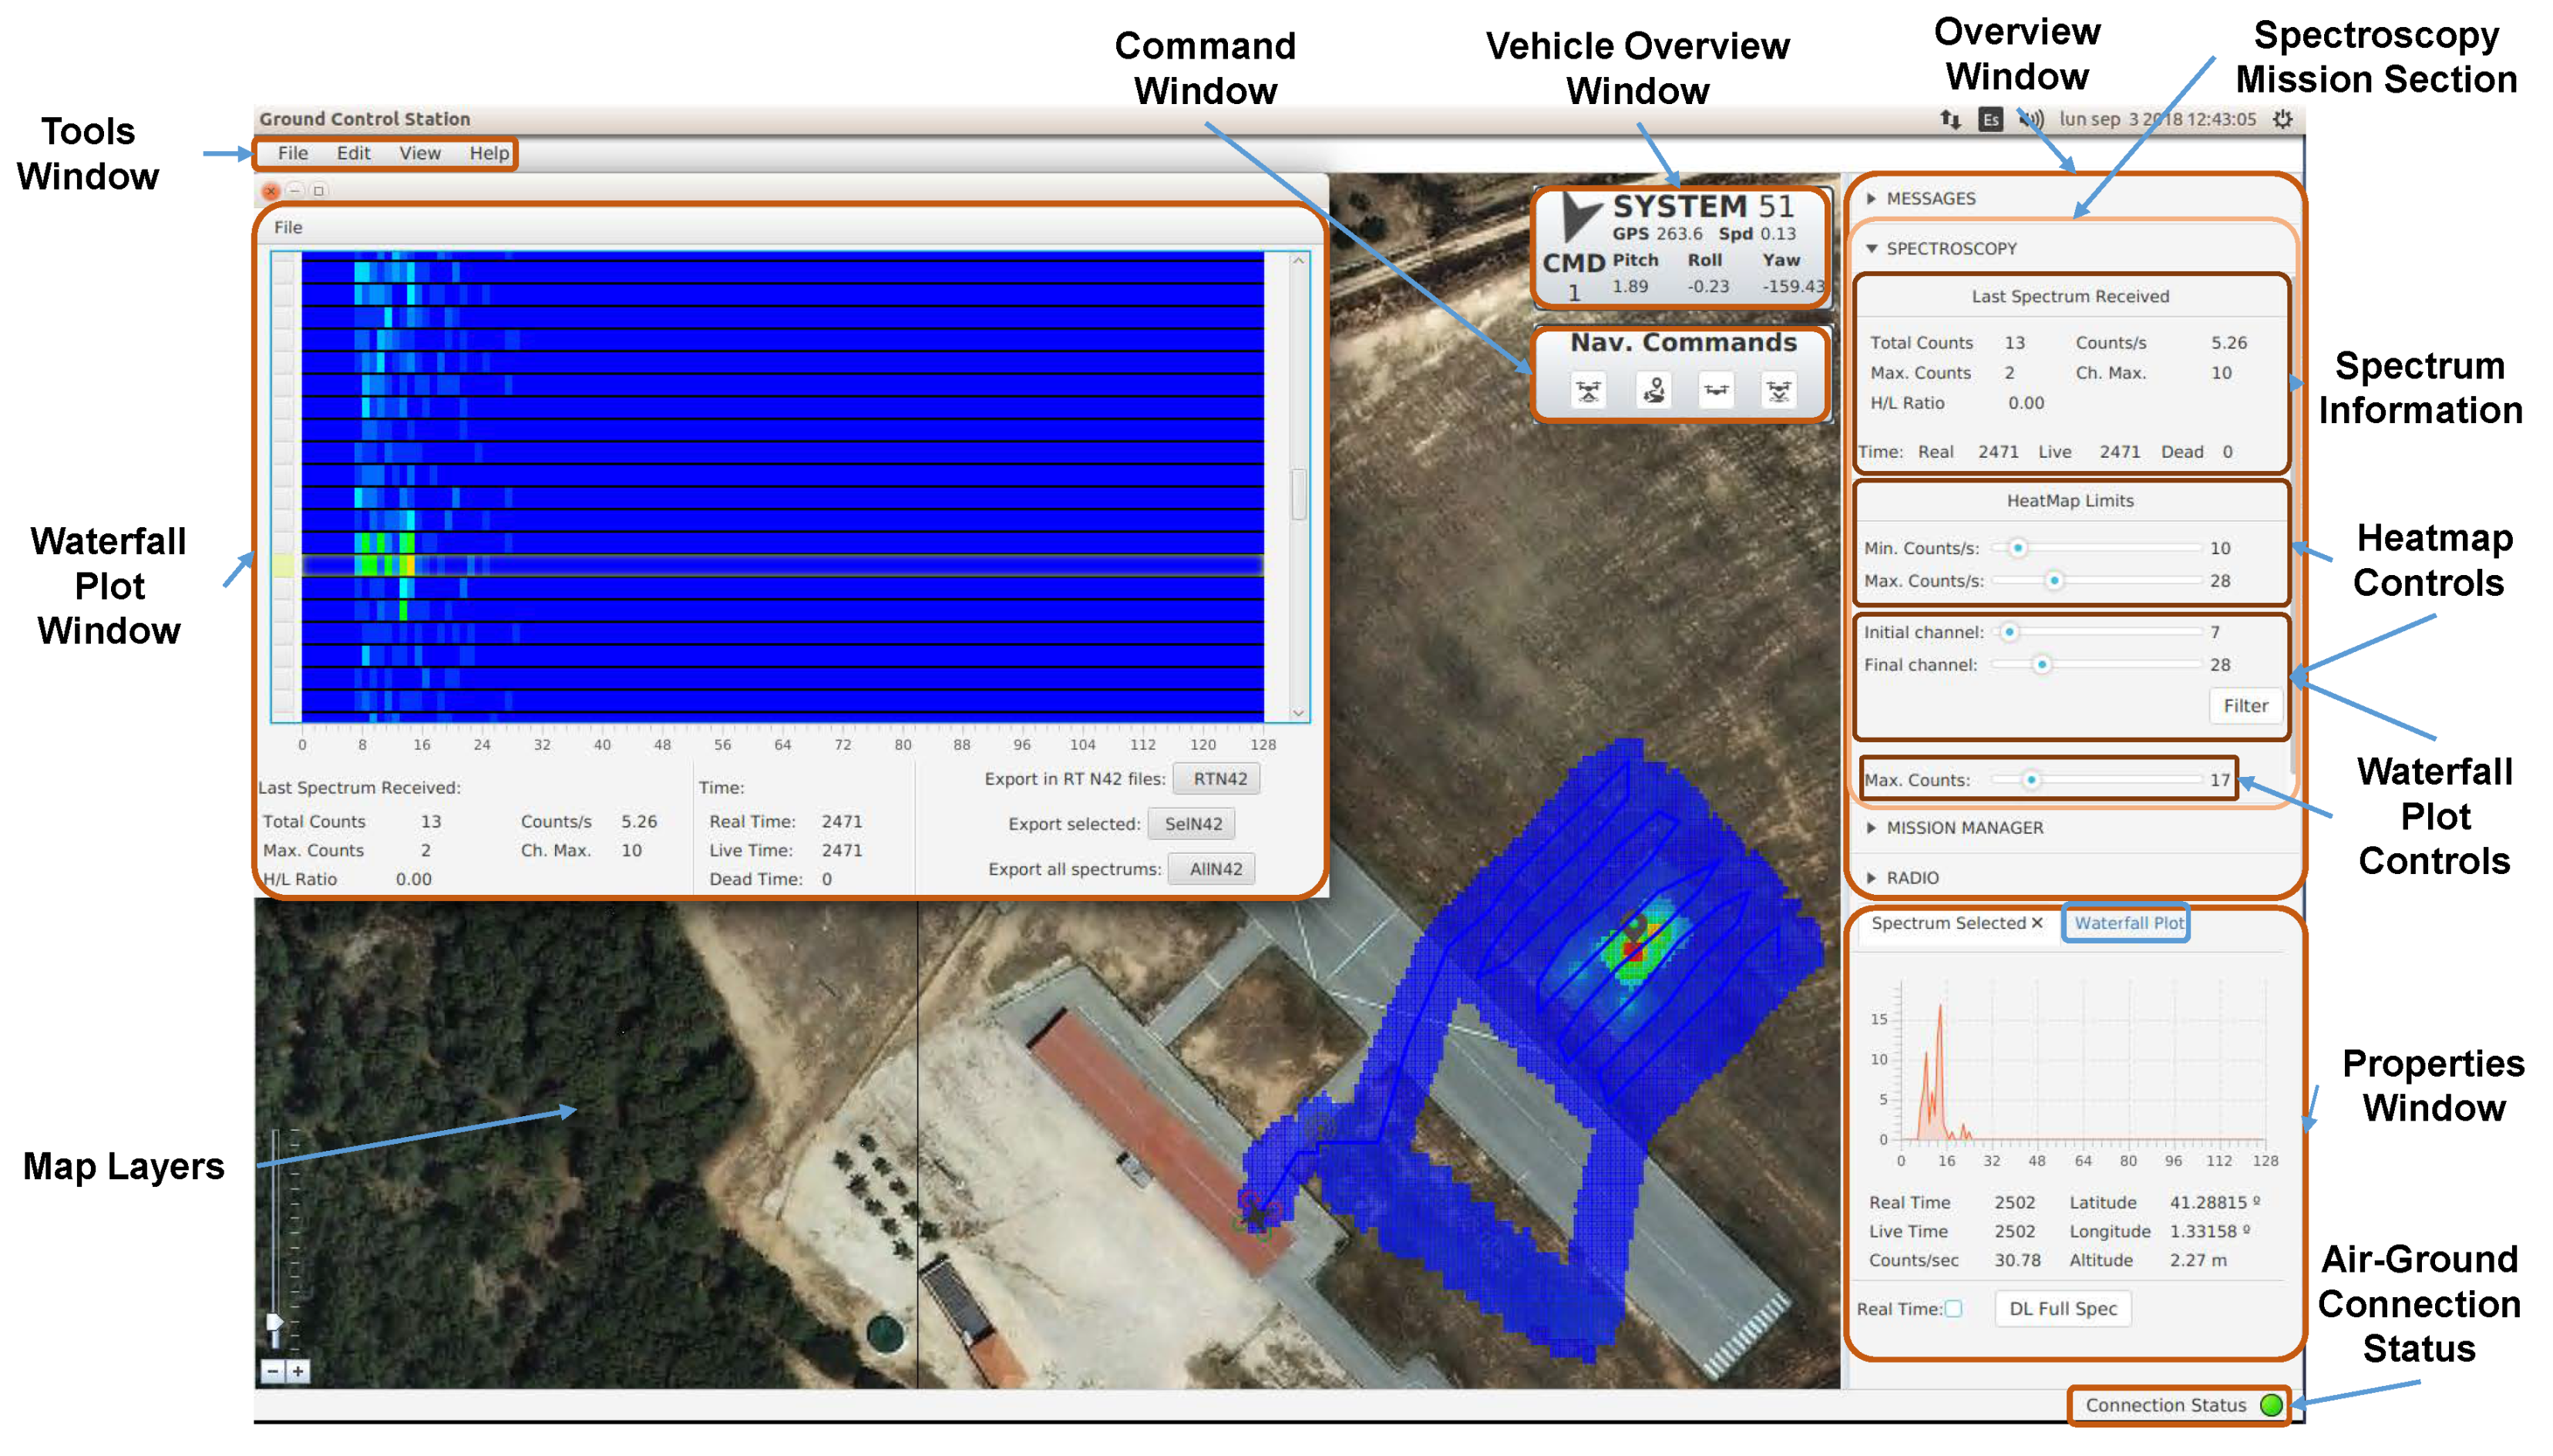This screenshot has width=2553, height=1456.
Task: Click the drone landing command icon
Action: [1778, 390]
